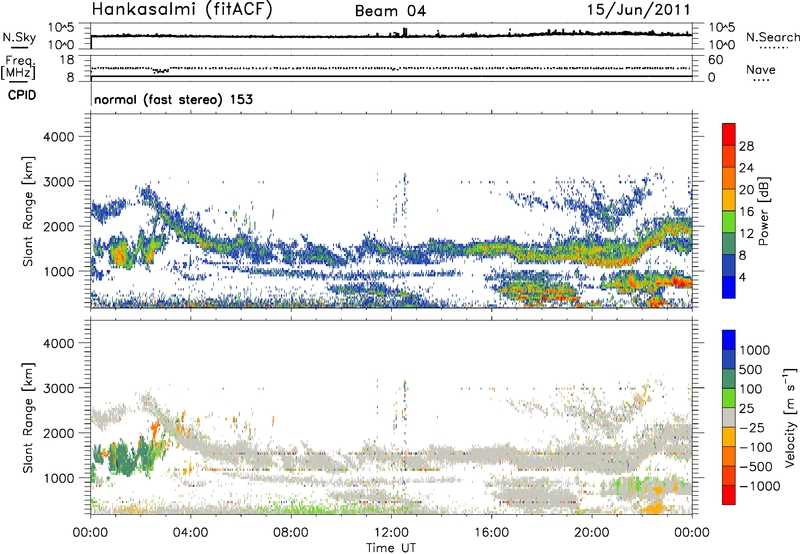Viewport: 800px width, 554px height.
Task: Click the 'Hankasalmi (fitACF)' plot title
Action: [x=182, y=10]
